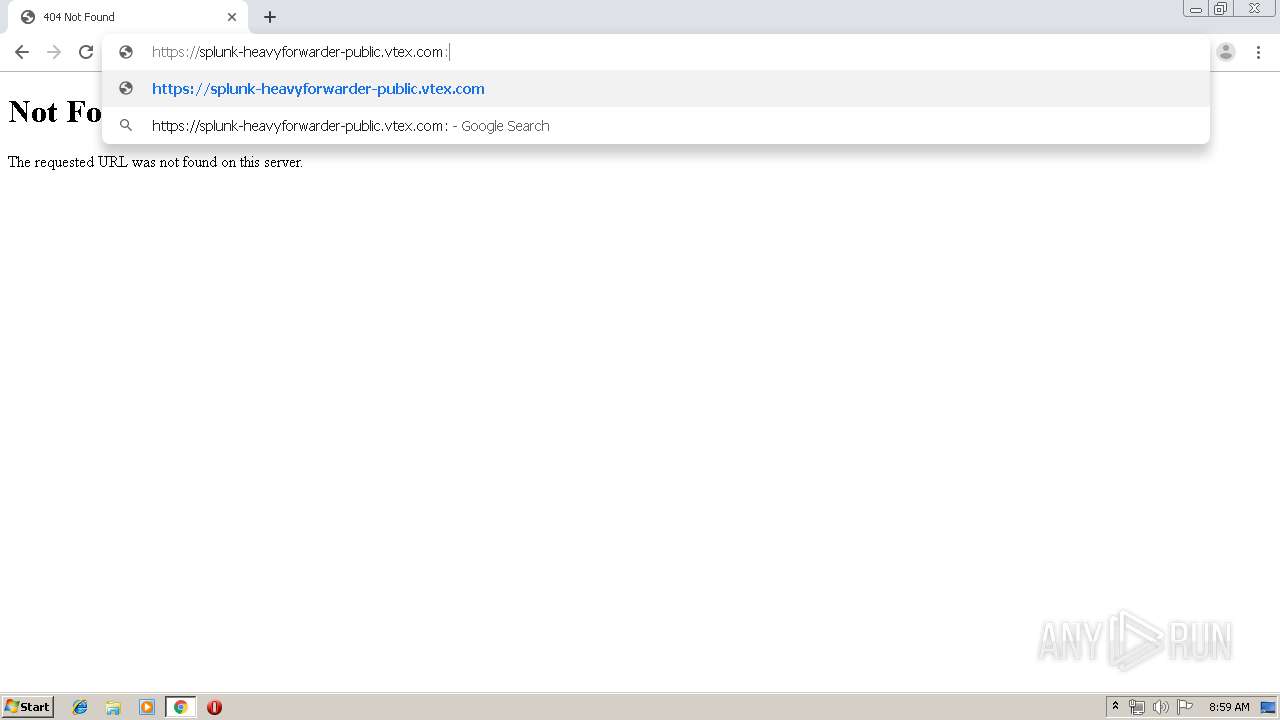Click the 'requested URL was not found' message
Screen dimensions: 1280x720
click(x=155, y=162)
